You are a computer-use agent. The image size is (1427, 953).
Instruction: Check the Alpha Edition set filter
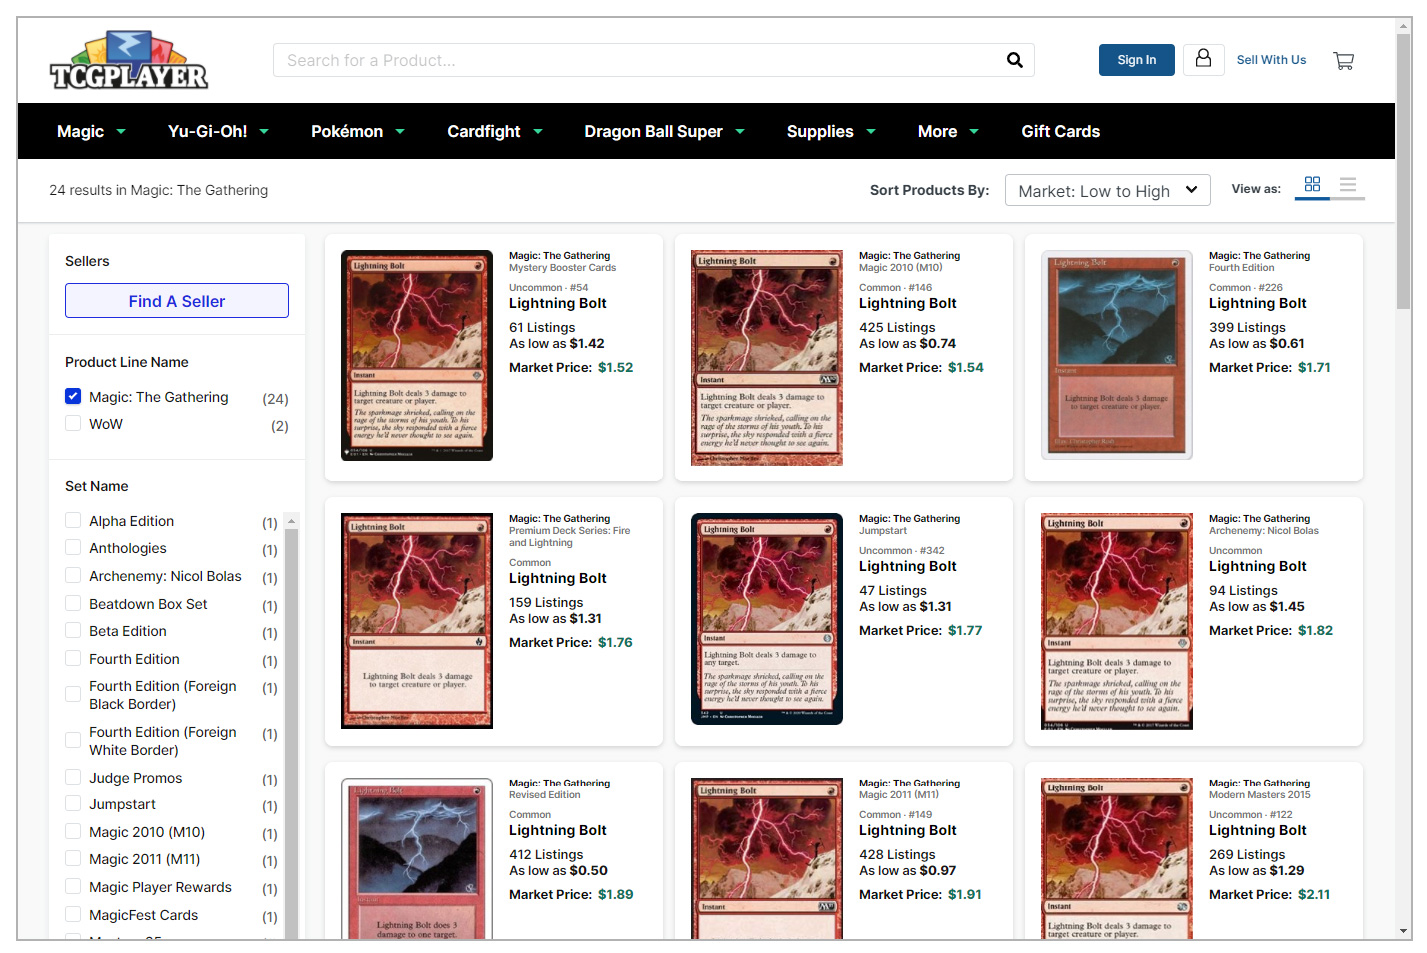coord(73,521)
